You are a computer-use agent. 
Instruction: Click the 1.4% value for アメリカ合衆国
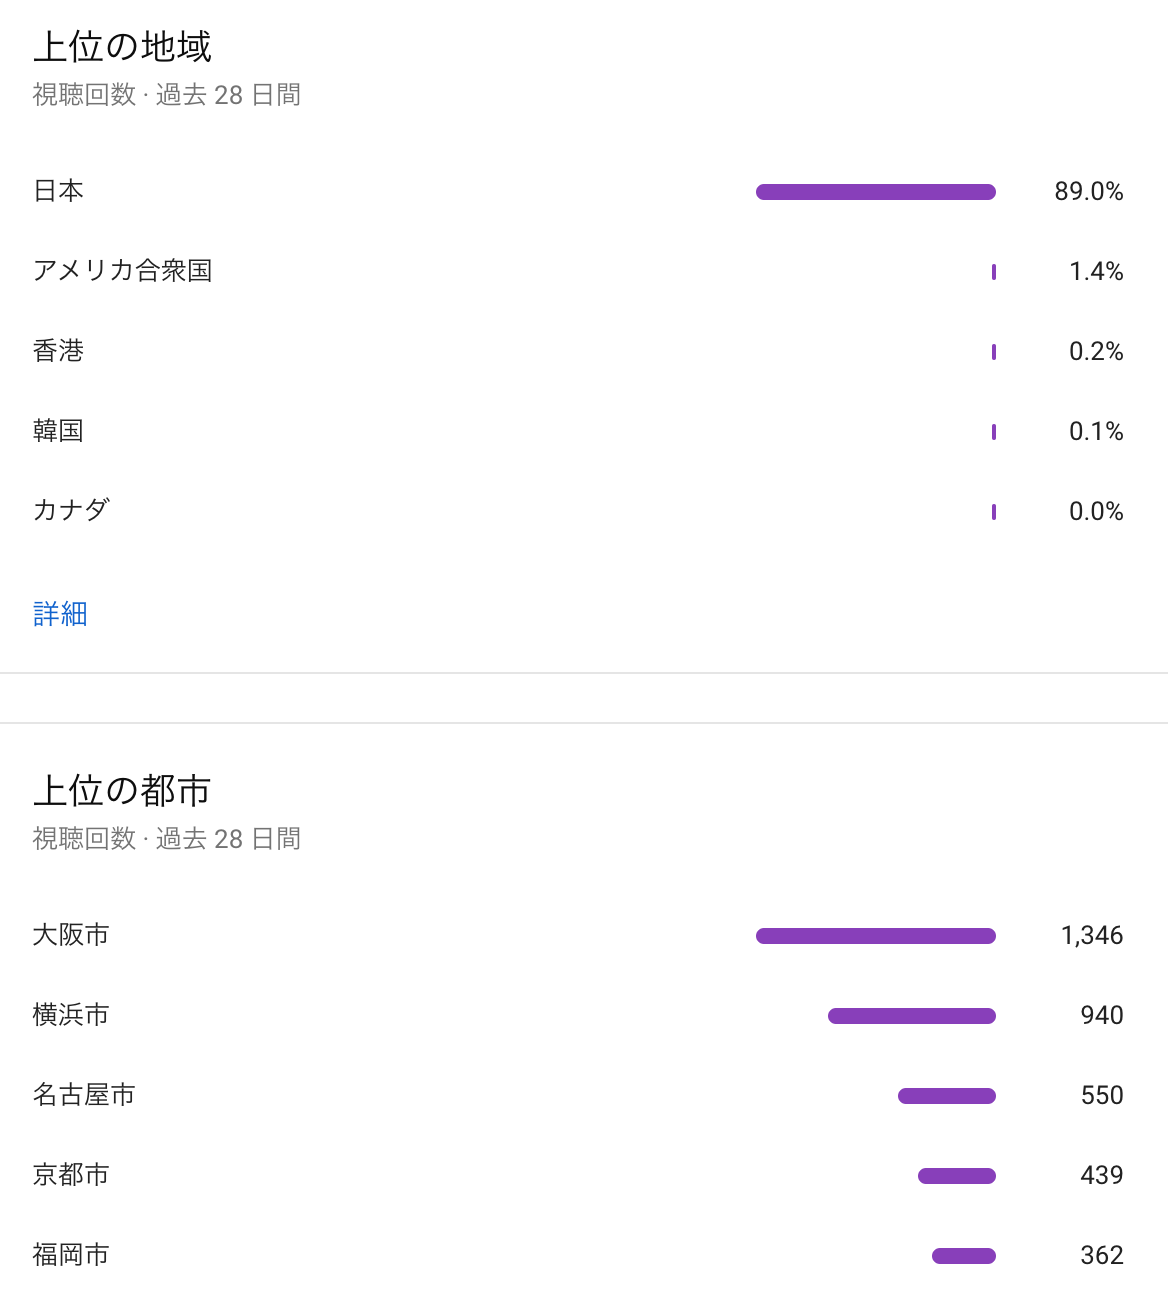coord(1095,271)
